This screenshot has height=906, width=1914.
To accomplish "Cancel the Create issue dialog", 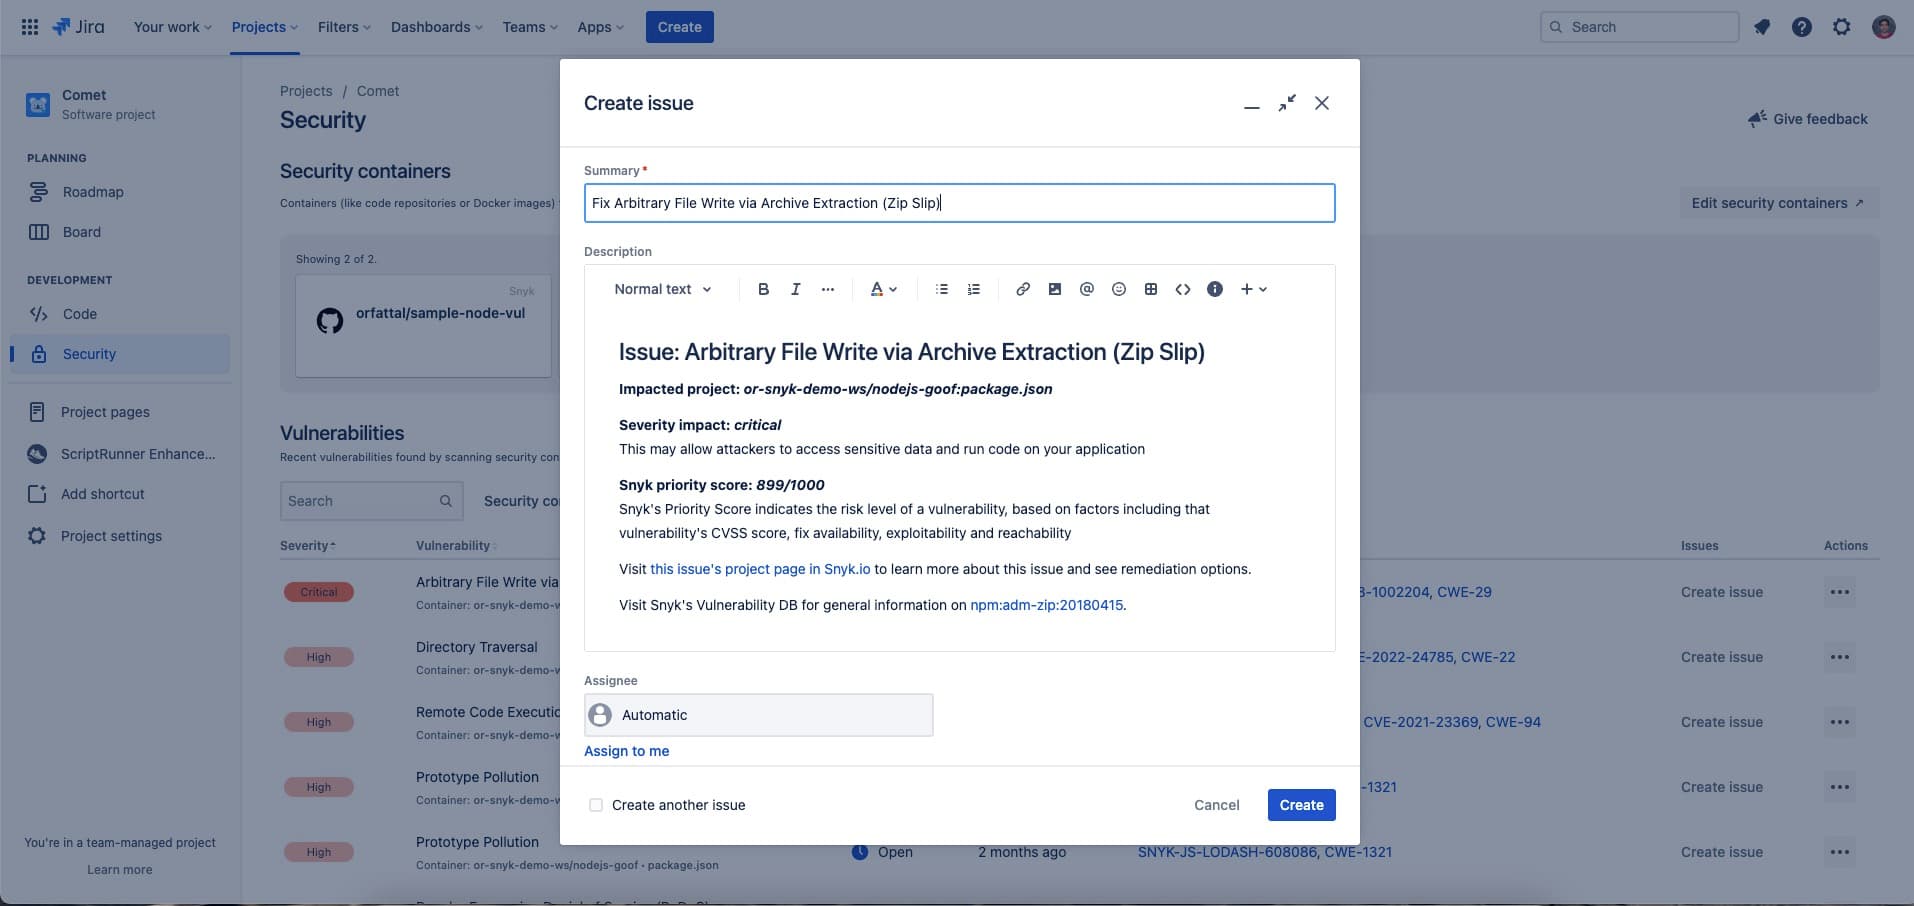I will (1216, 805).
